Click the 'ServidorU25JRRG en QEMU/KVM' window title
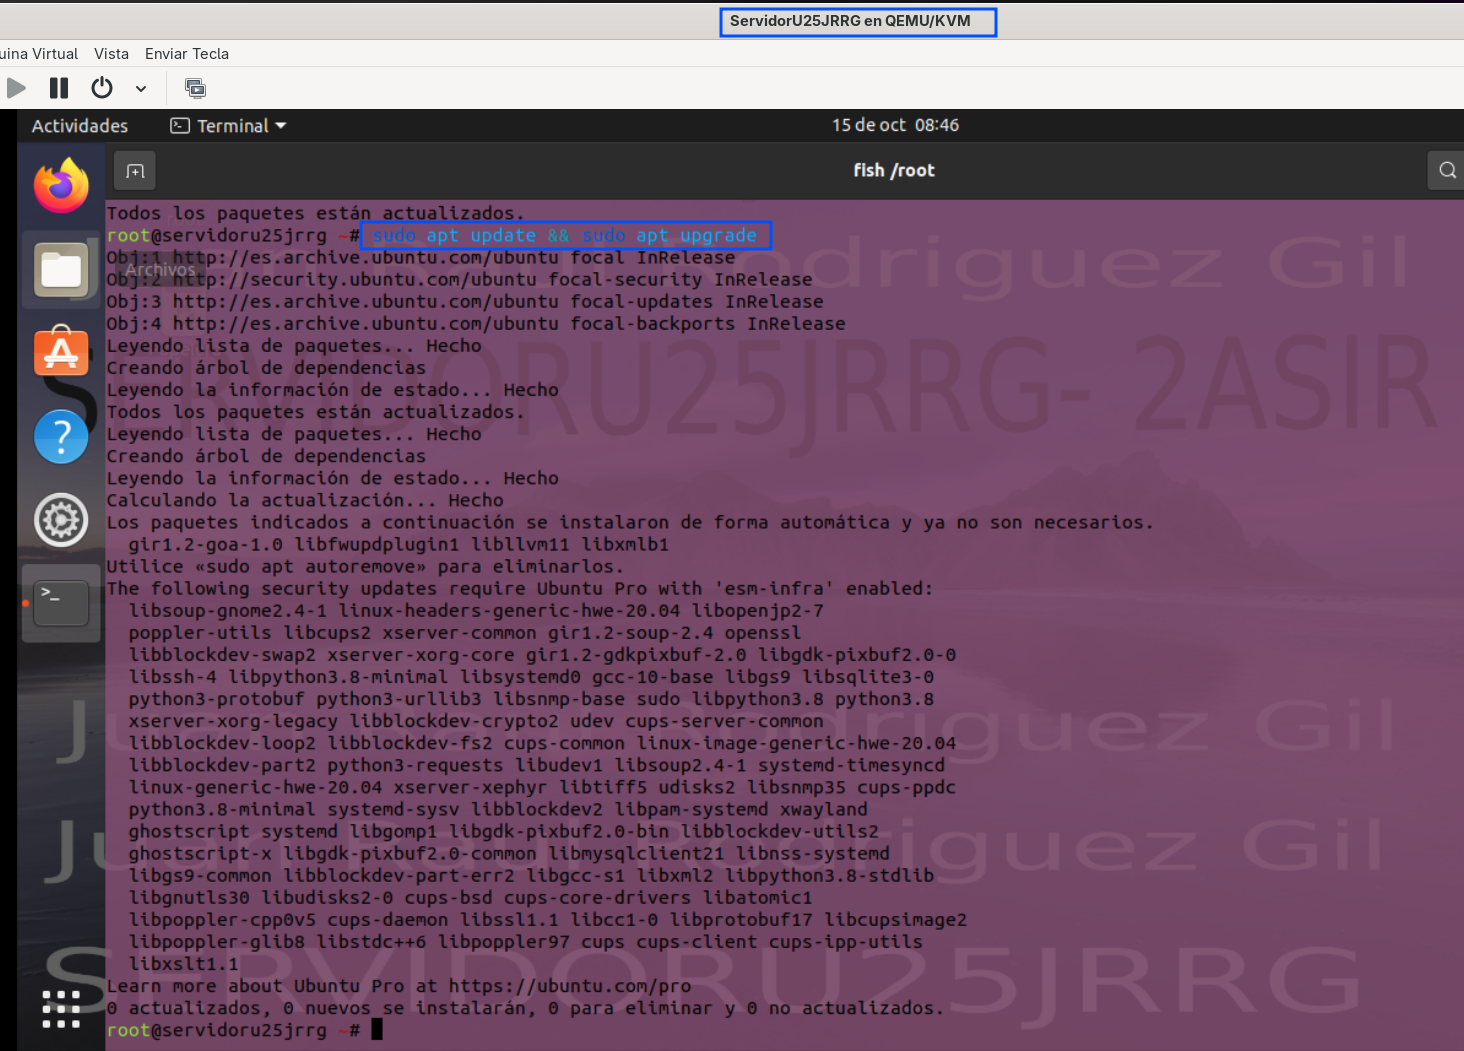Screen dimensions: 1464x1051 pos(850,21)
